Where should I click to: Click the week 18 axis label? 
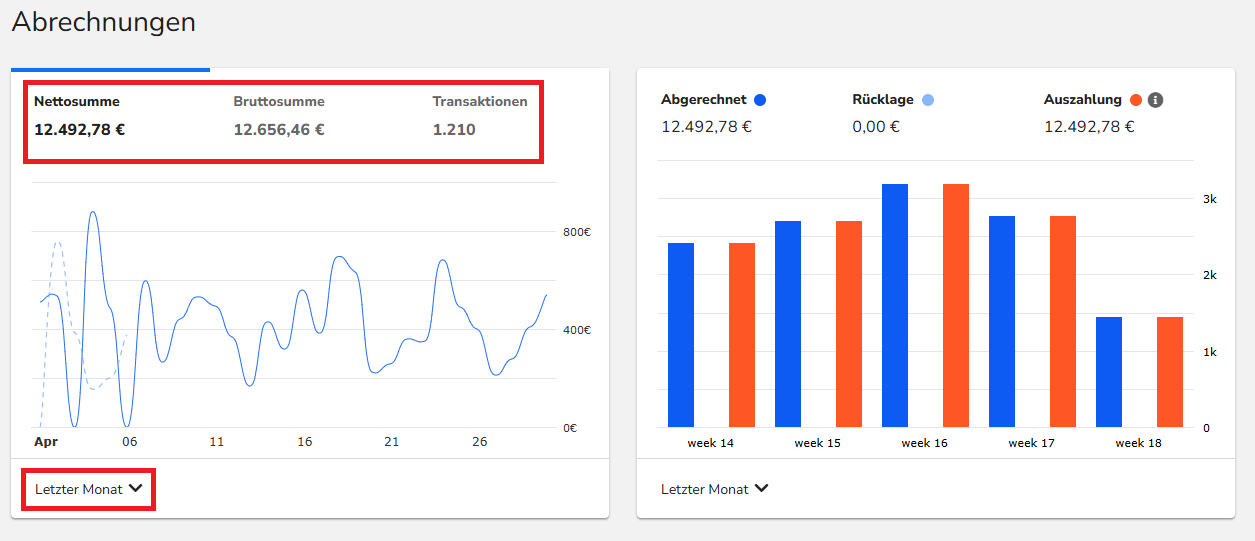[1138, 443]
